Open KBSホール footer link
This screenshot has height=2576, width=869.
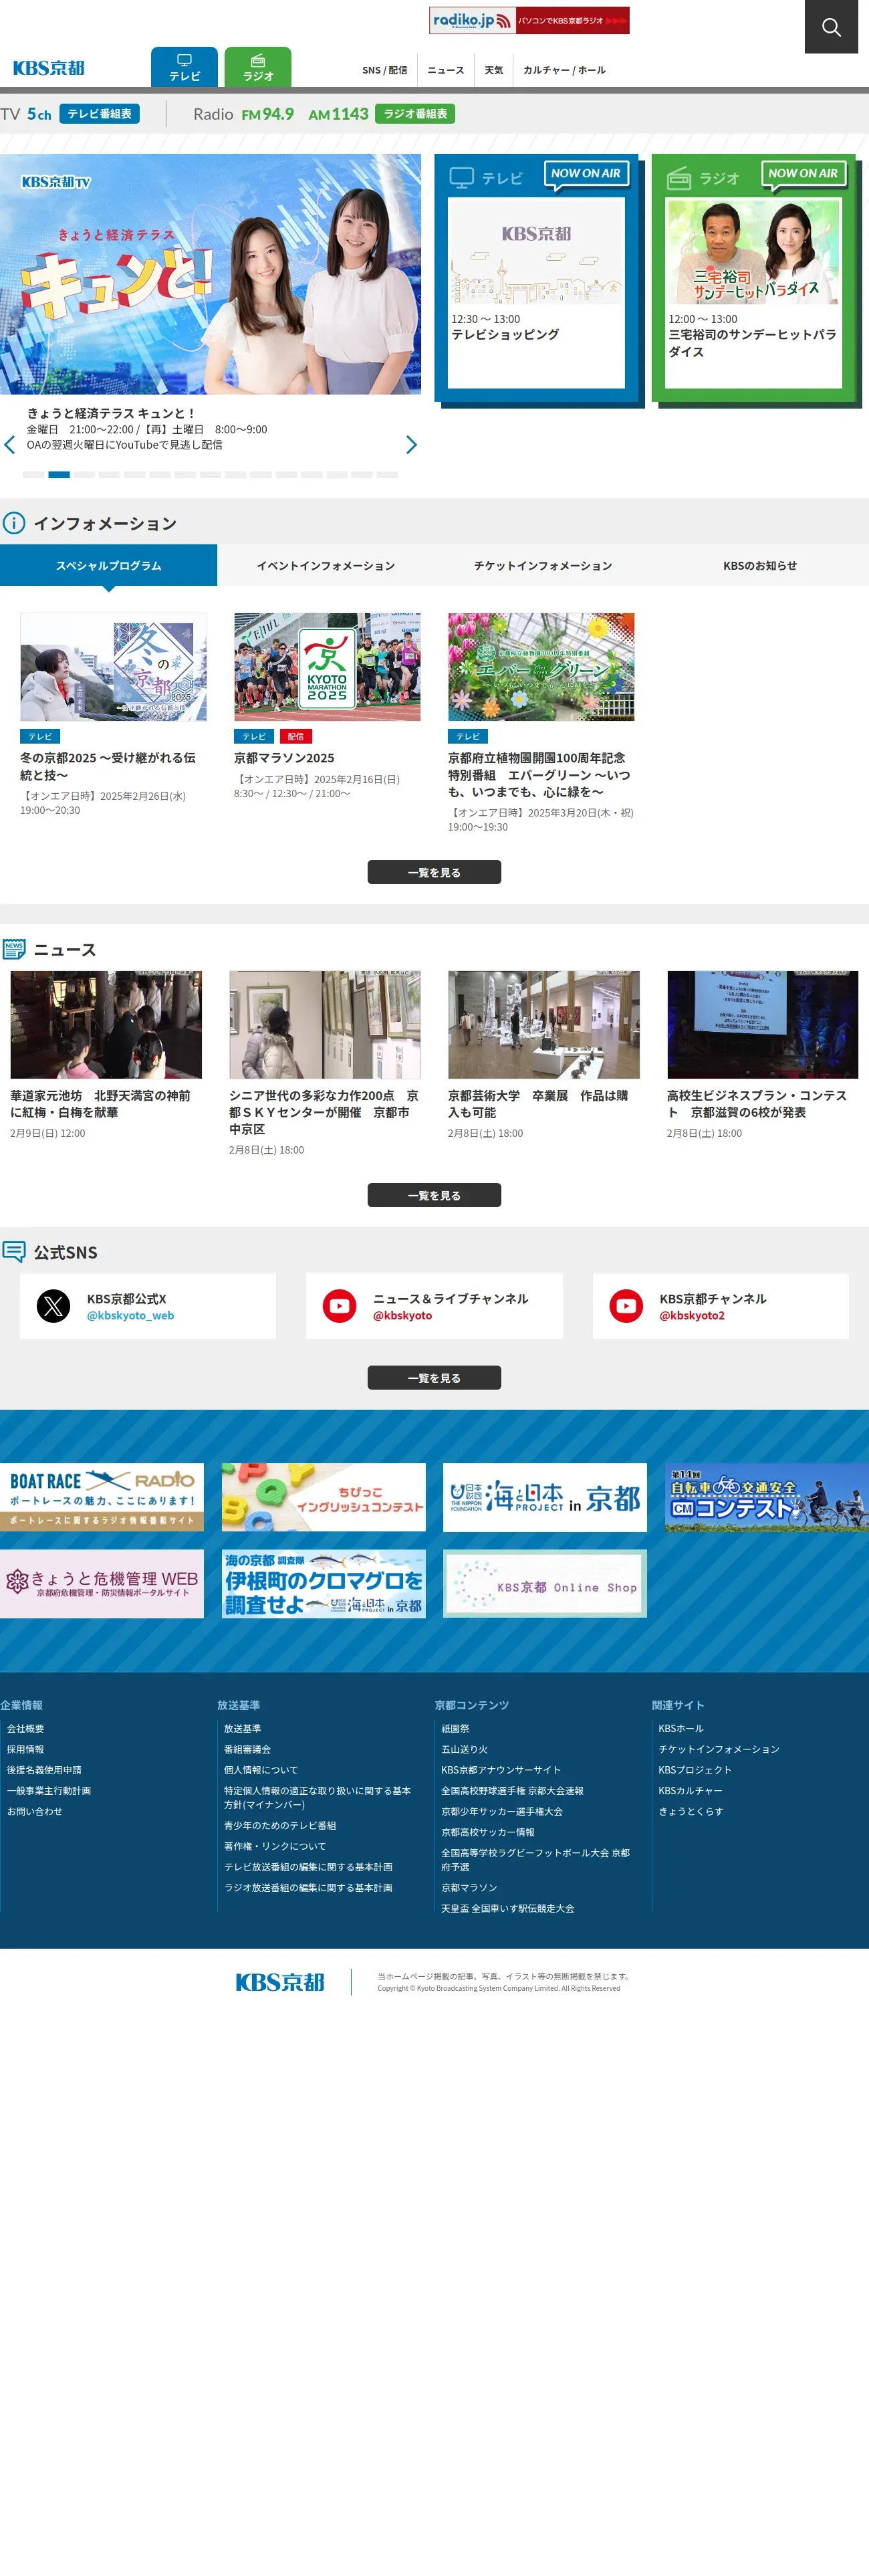pos(681,1728)
